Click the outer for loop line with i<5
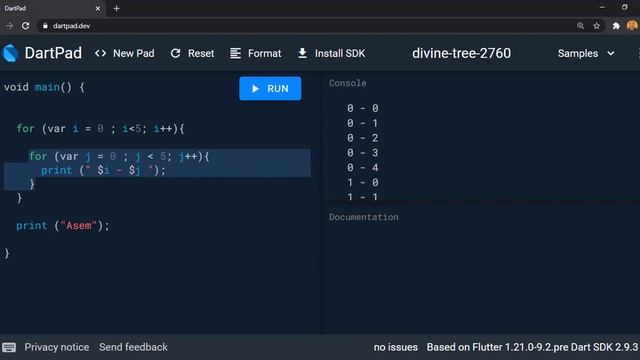Viewport: 640px width, 360px height. 100,129
